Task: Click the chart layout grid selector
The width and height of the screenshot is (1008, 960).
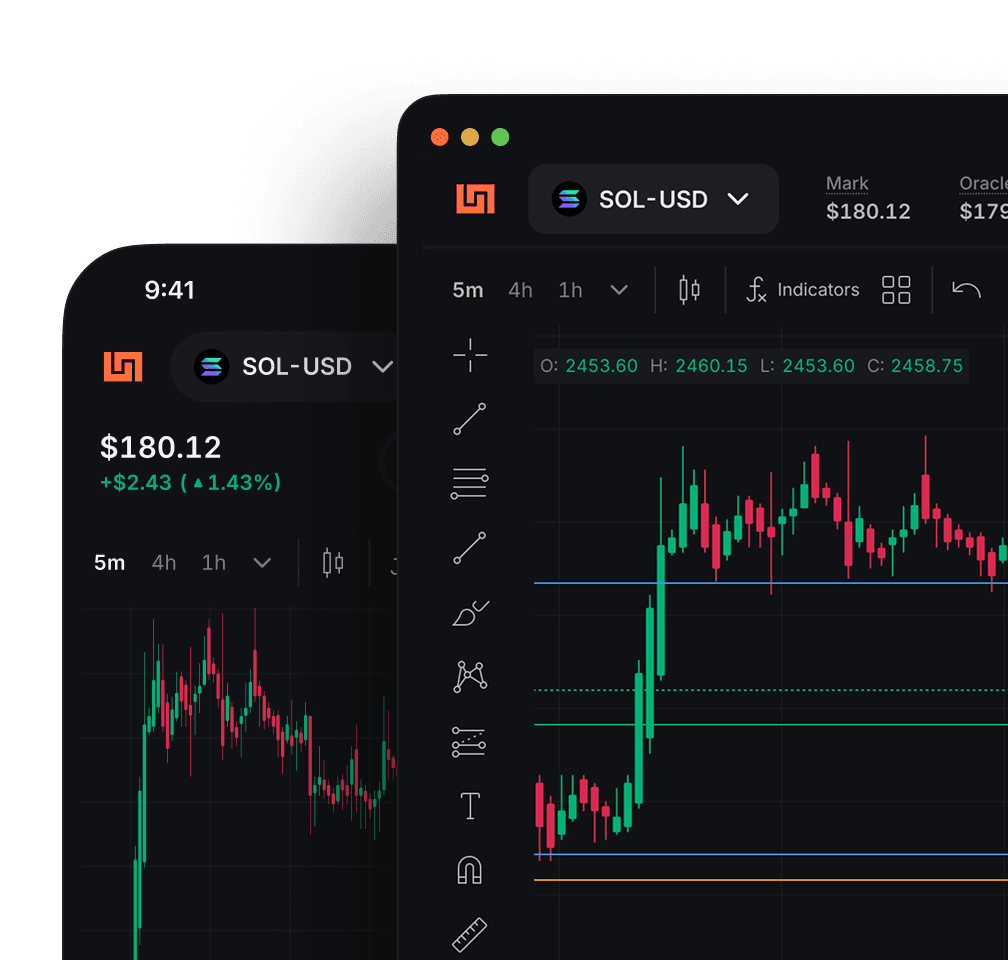Action: pos(896,289)
